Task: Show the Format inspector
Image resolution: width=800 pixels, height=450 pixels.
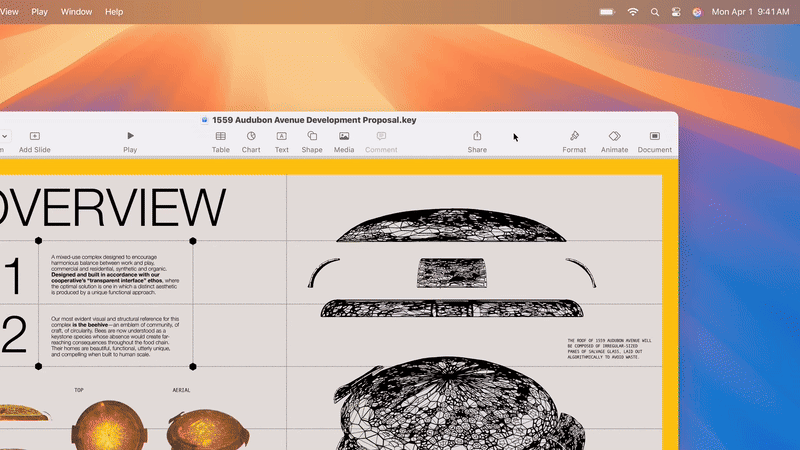Action: [574, 136]
